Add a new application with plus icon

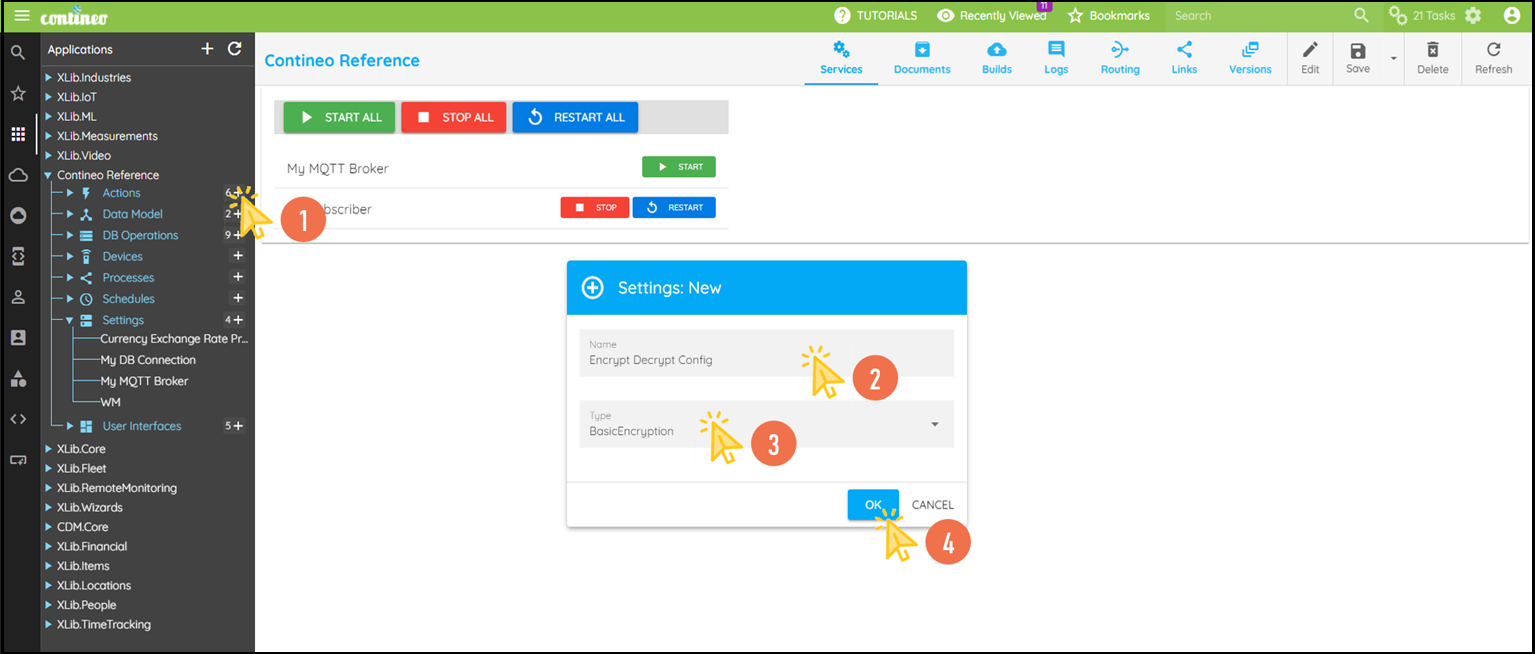[207, 49]
